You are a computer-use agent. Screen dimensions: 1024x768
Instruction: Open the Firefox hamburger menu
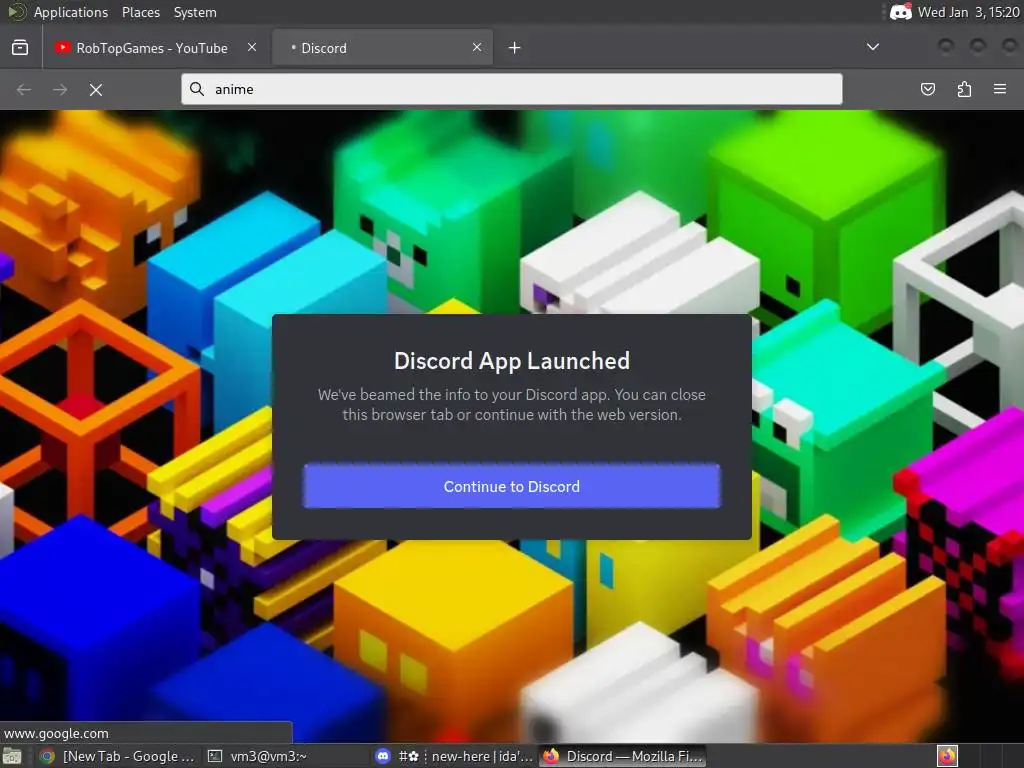[x=1000, y=89]
